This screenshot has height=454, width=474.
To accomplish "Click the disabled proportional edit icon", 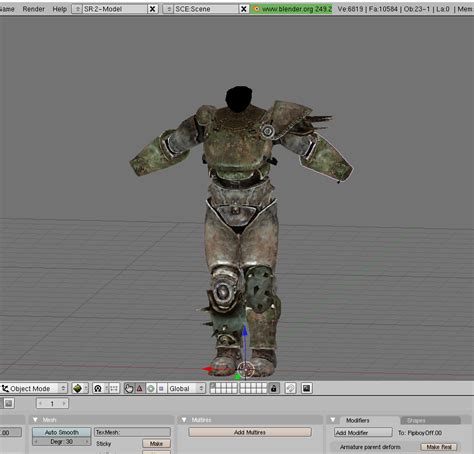I will click(x=291, y=388).
